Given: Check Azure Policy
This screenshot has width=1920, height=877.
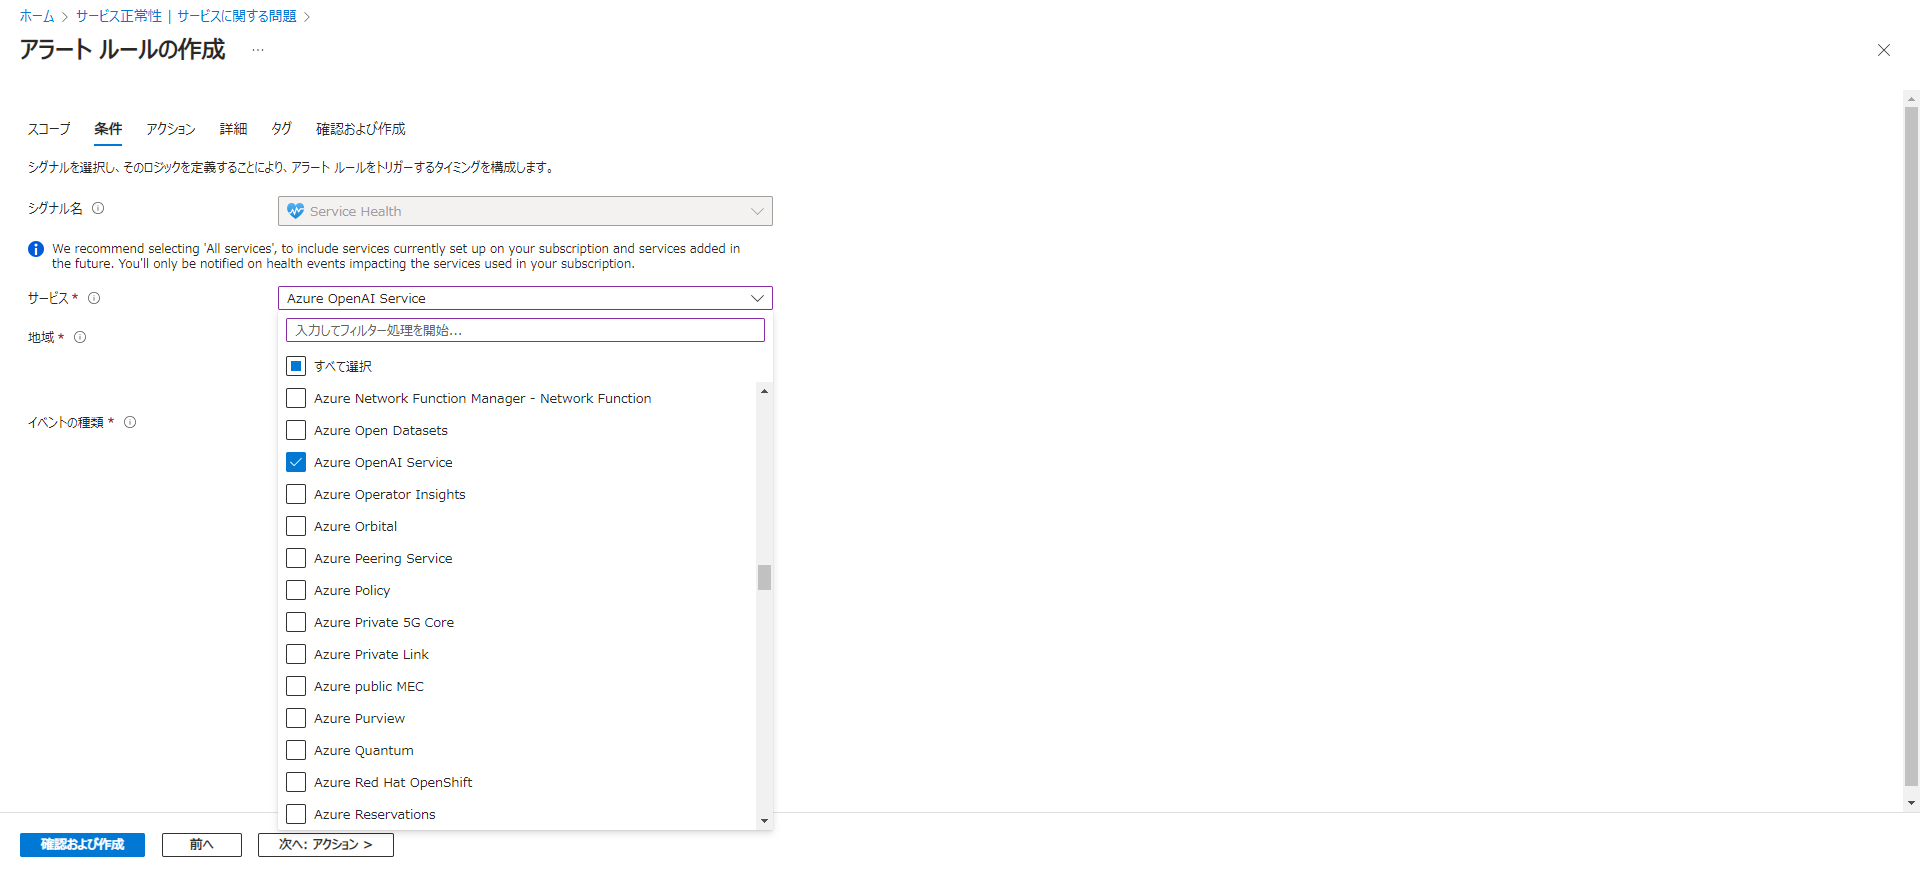Looking at the screenshot, I should pyautogui.click(x=296, y=590).
